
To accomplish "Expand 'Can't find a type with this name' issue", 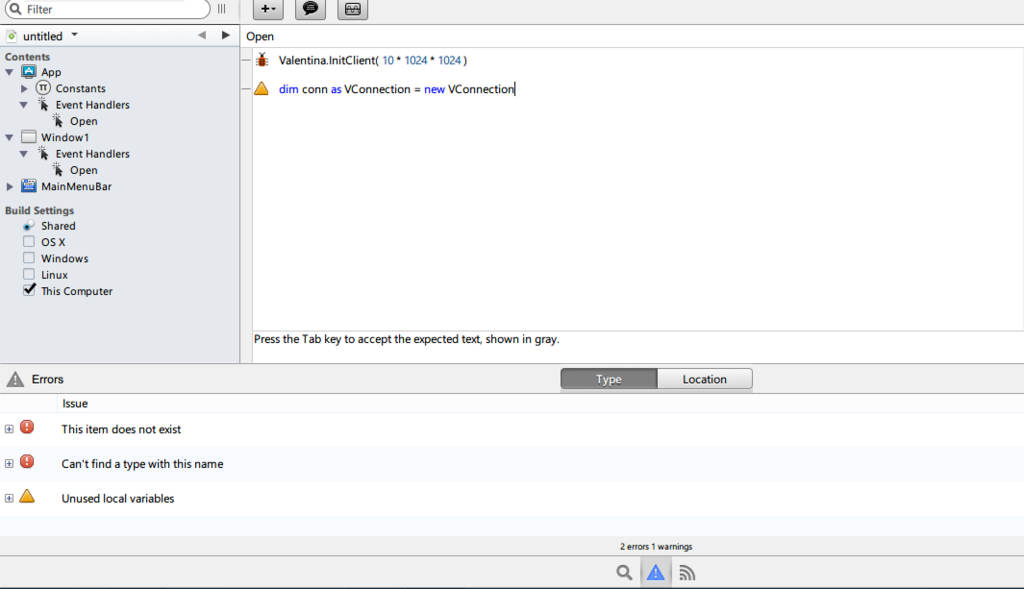I will click(9, 464).
